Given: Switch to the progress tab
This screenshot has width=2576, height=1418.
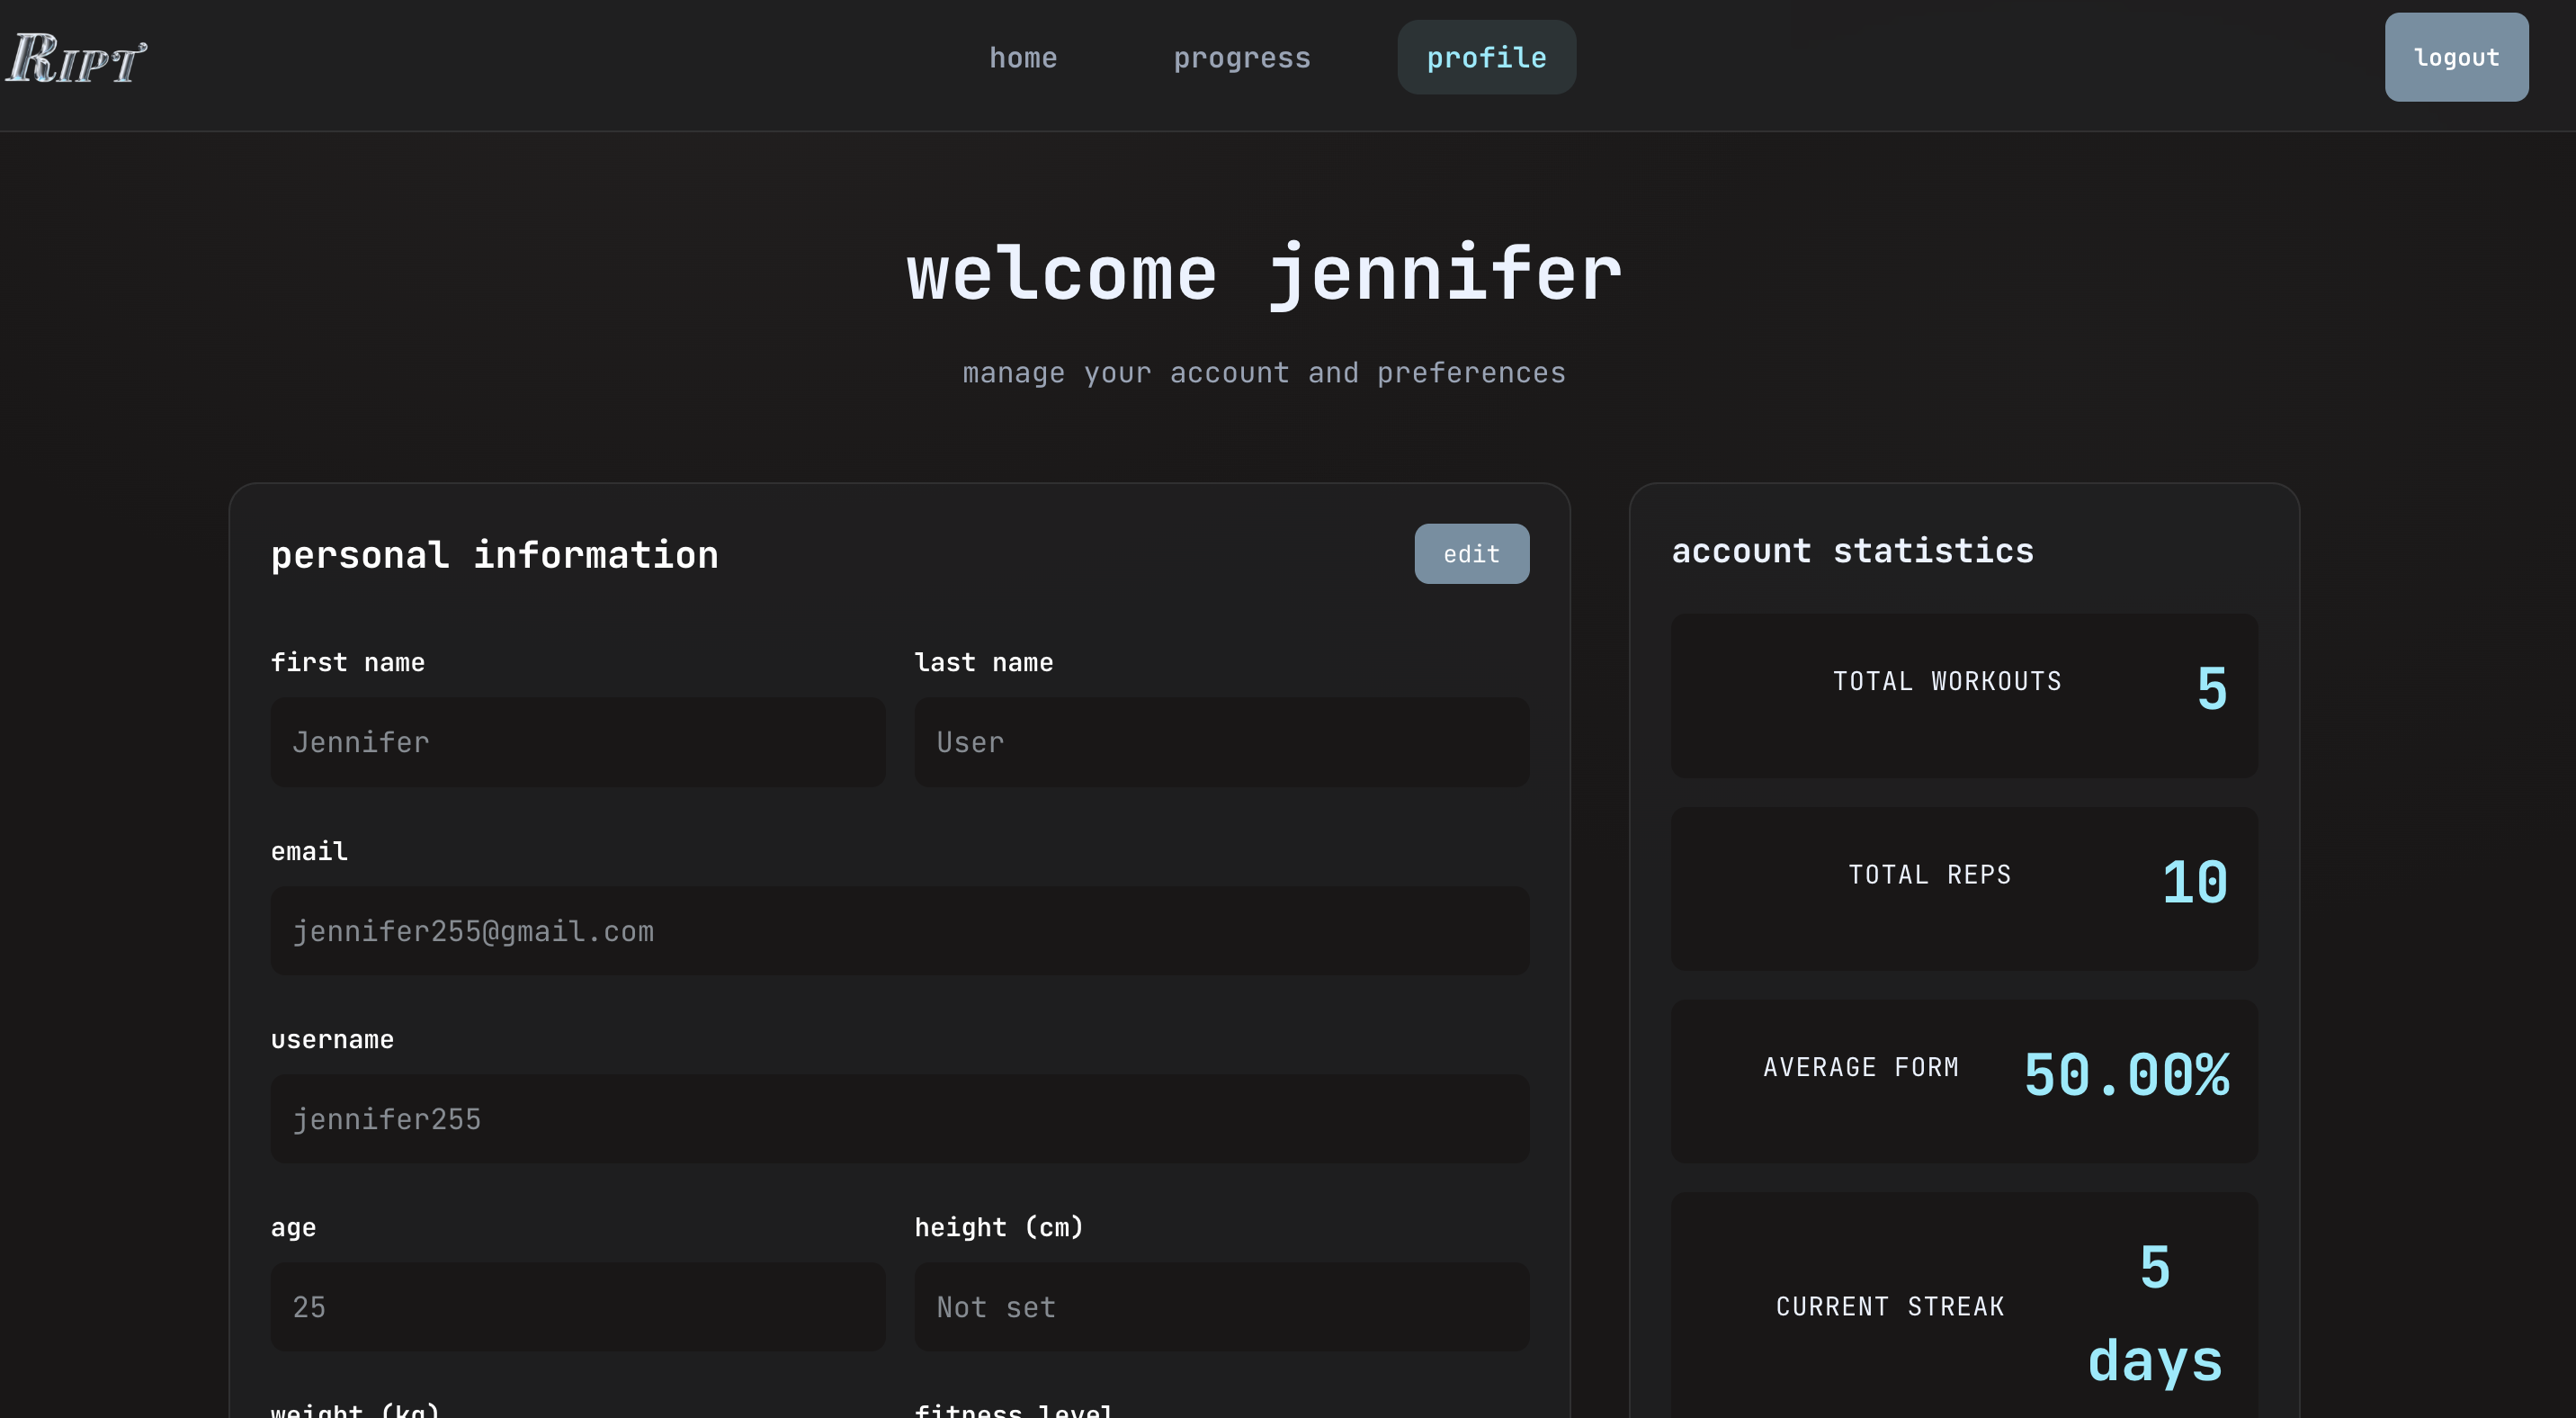Looking at the screenshot, I should tap(1241, 58).
